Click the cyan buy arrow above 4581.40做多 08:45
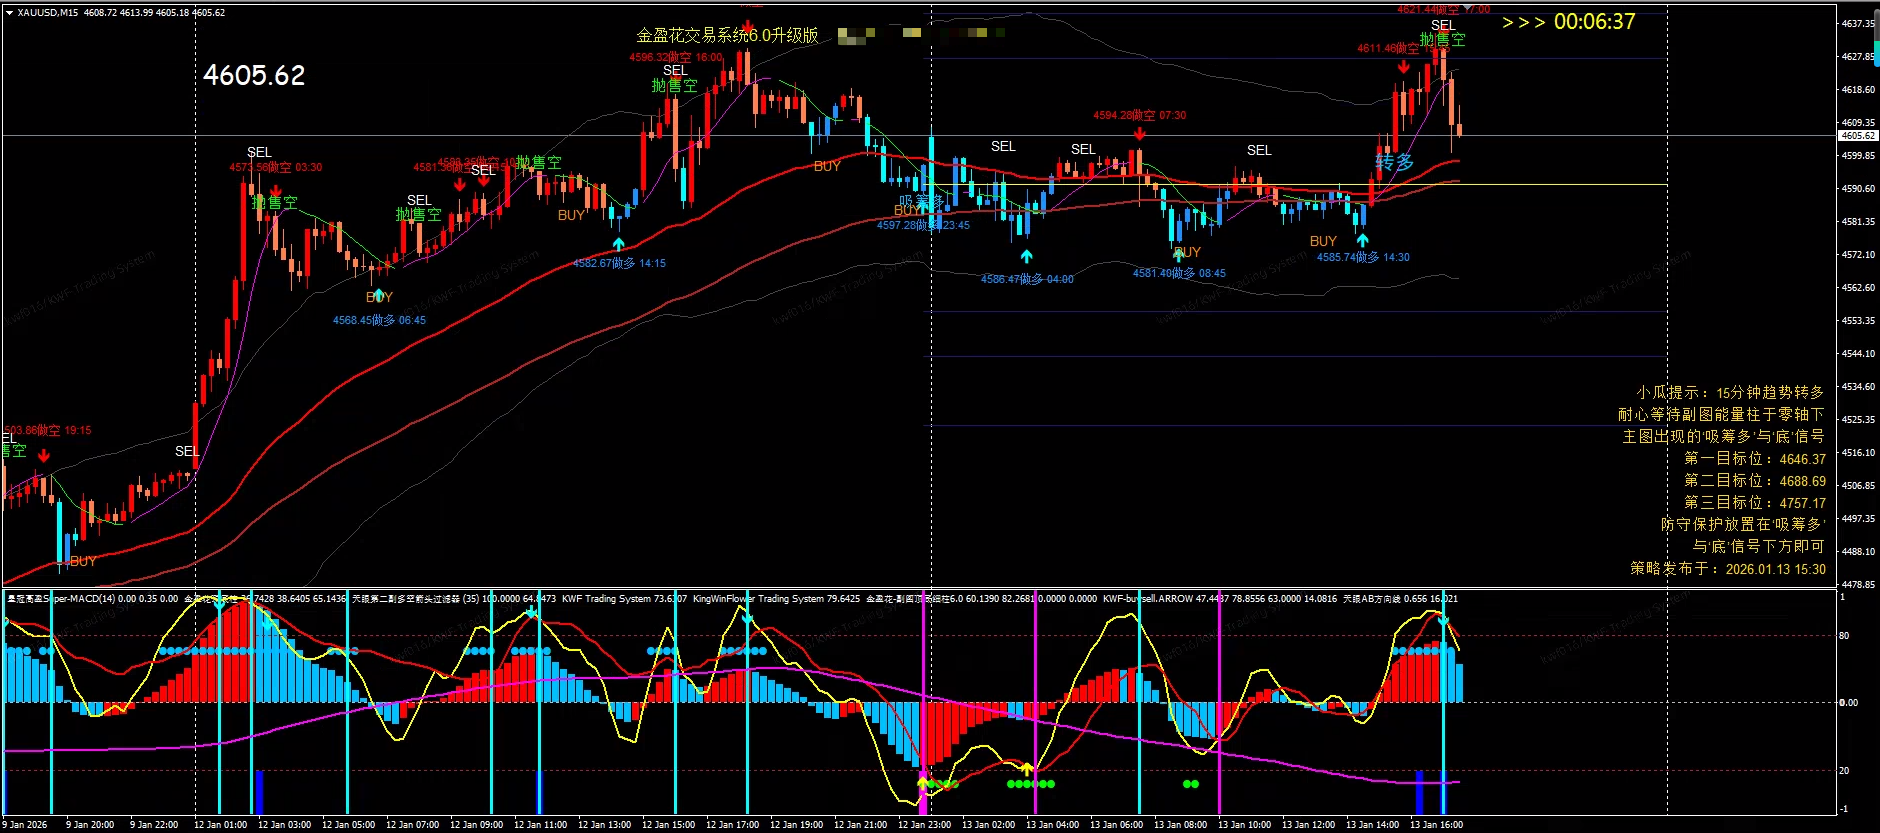The image size is (1880, 833). (x=1178, y=255)
